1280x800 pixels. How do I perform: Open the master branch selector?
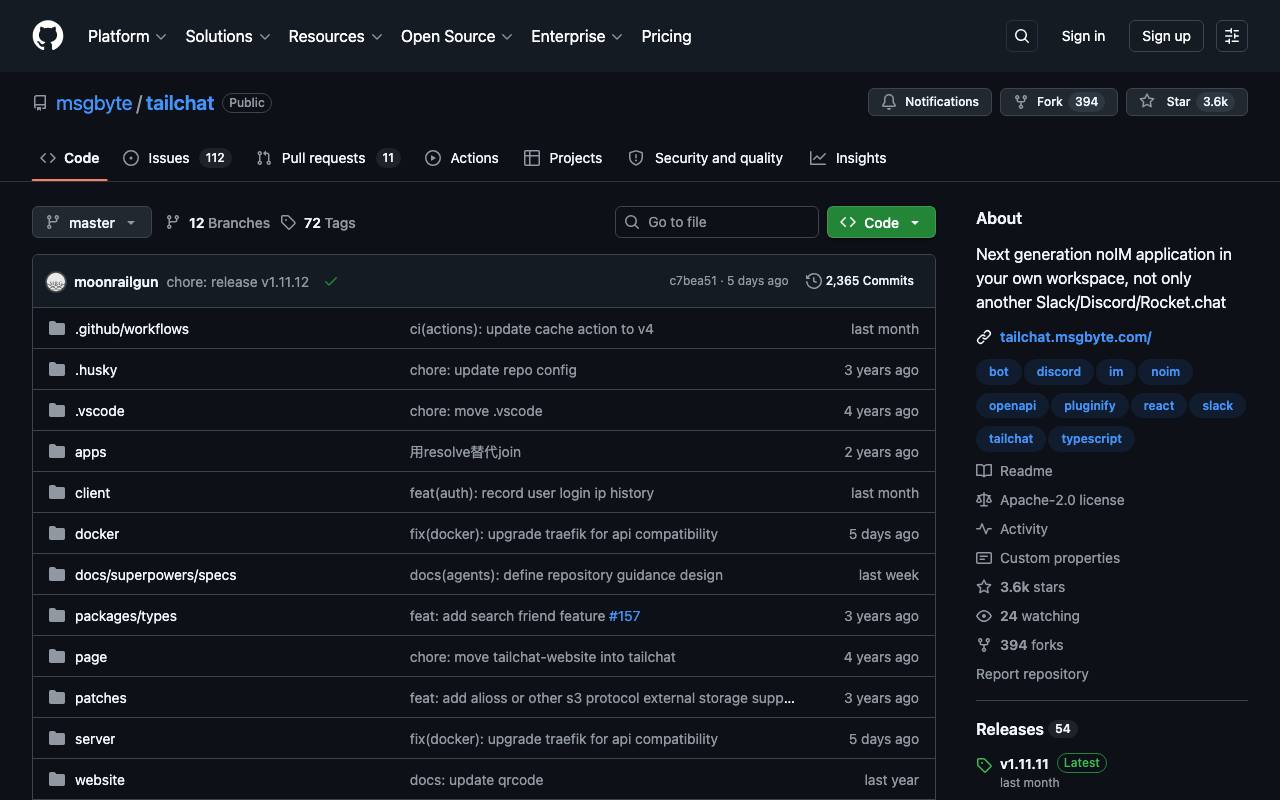coord(92,222)
